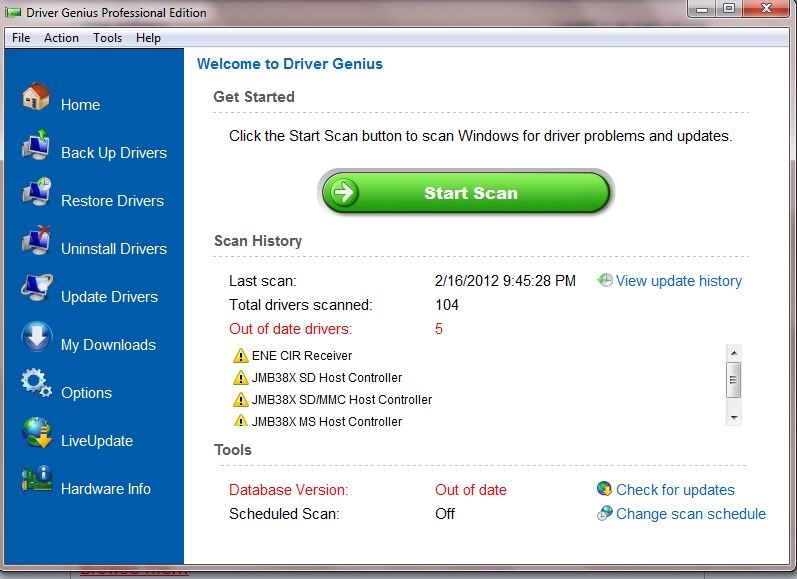
Task: Open the Restore Drivers section
Action: (x=112, y=201)
